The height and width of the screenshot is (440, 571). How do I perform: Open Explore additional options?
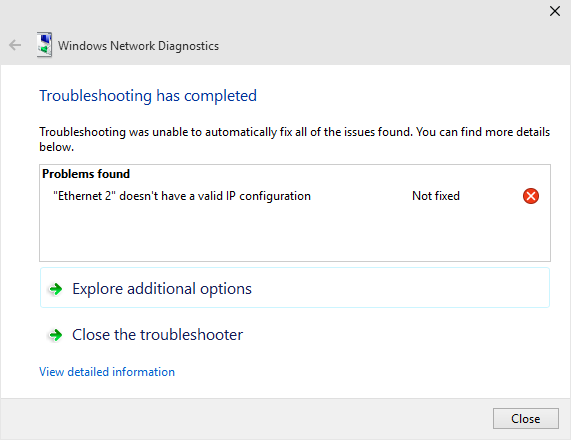pos(295,288)
